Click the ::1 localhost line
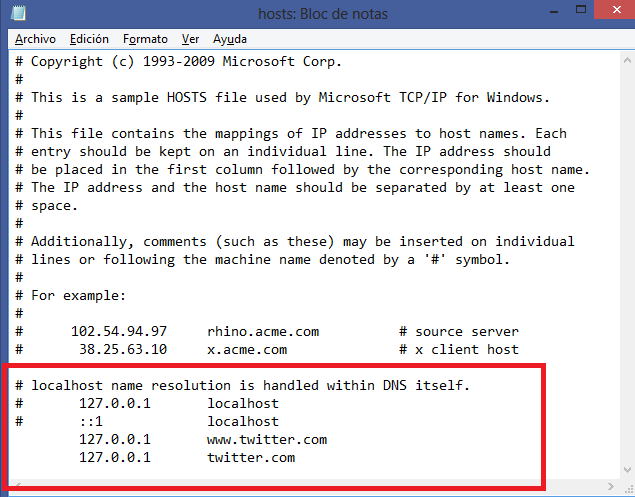The width and height of the screenshot is (635, 497). click(x=147, y=422)
